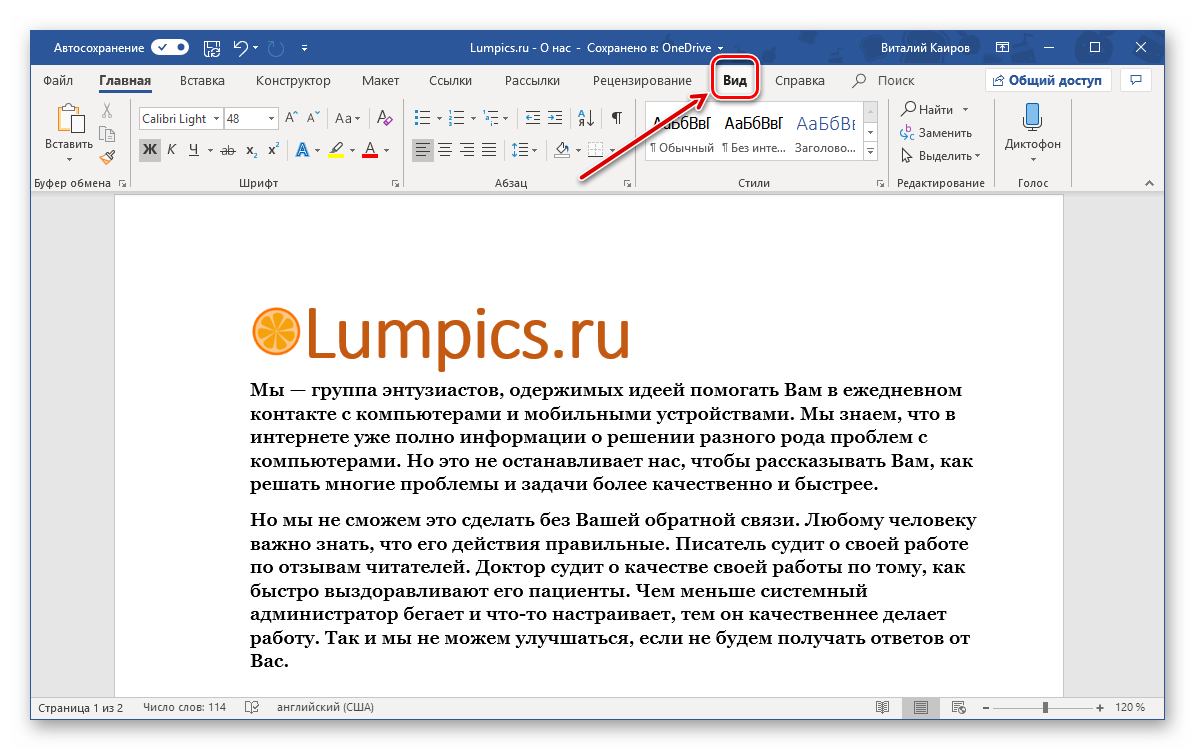Decrease paragraph indent
The image size is (1195, 750).
pyautogui.click(x=533, y=118)
